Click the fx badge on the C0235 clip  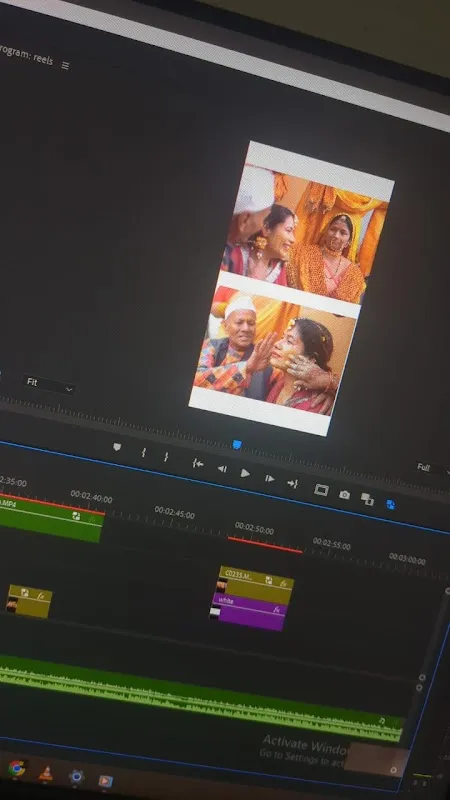coord(284,583)
